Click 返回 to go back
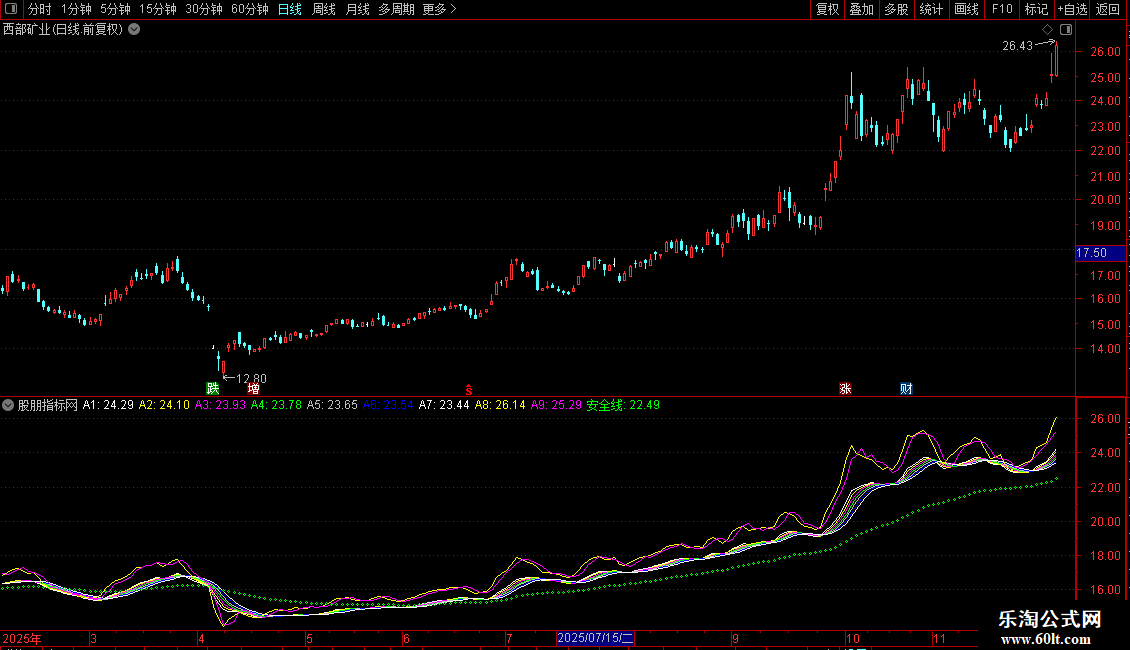 [1108, 9]
